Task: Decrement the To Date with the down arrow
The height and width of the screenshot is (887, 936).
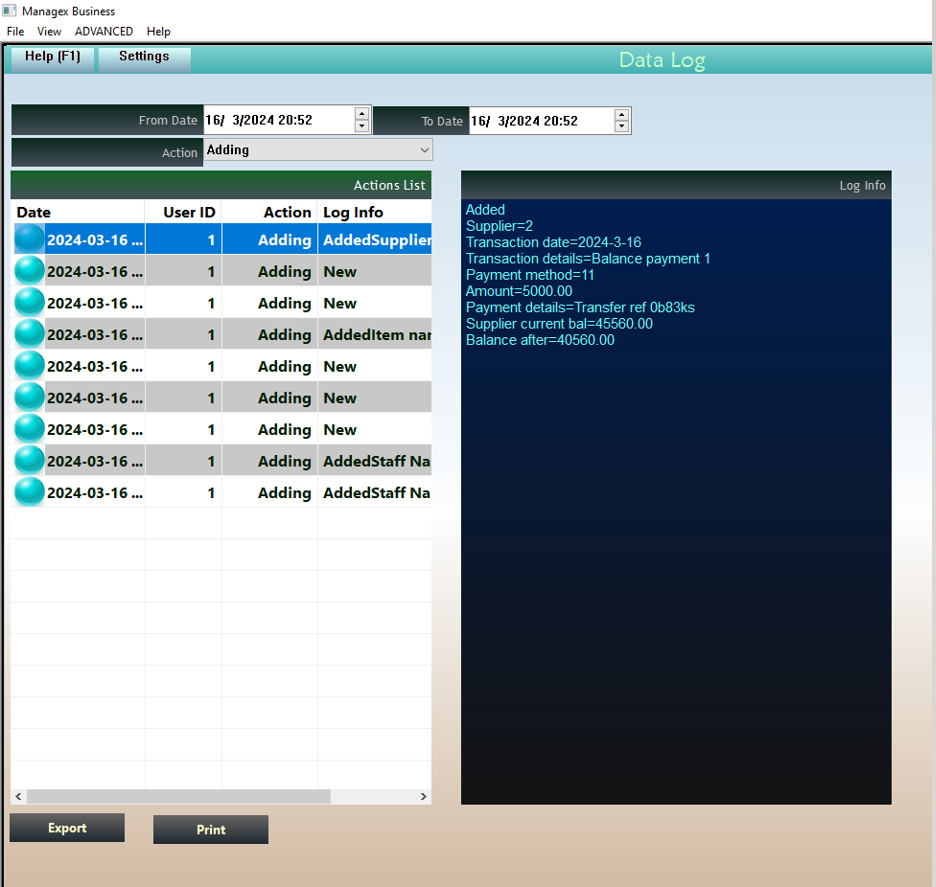Action: pos(621,125)
